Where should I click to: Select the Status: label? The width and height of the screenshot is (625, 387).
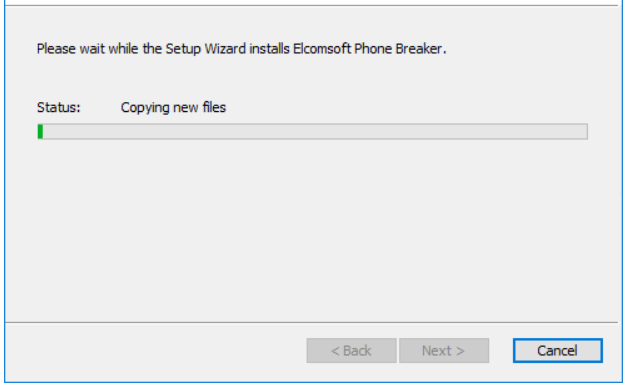click(x=59, y=108)
